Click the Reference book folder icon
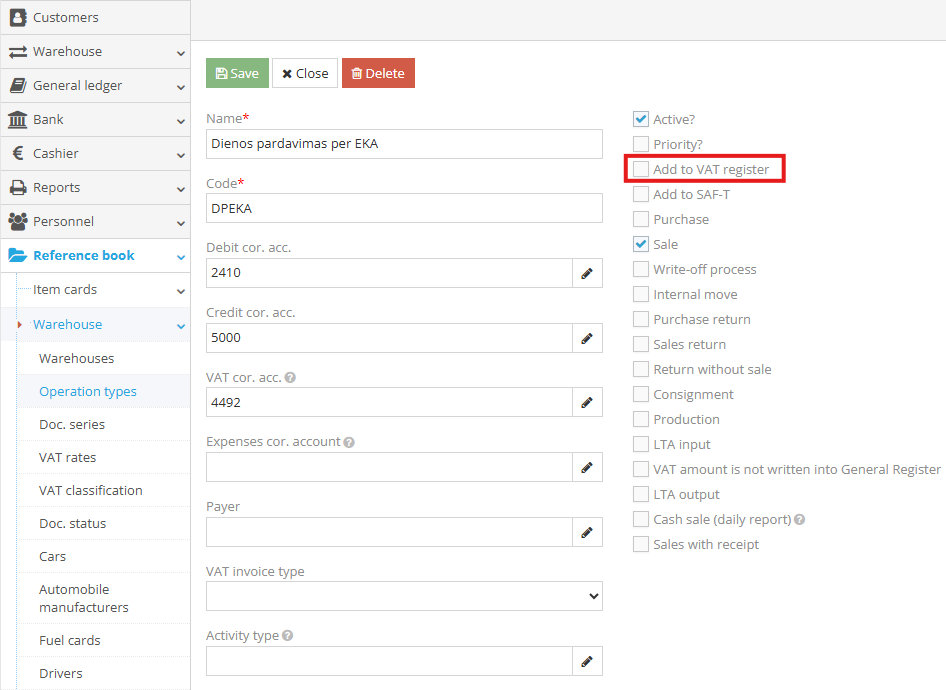This screenshot has height=690, width=946. click(17, 255)
